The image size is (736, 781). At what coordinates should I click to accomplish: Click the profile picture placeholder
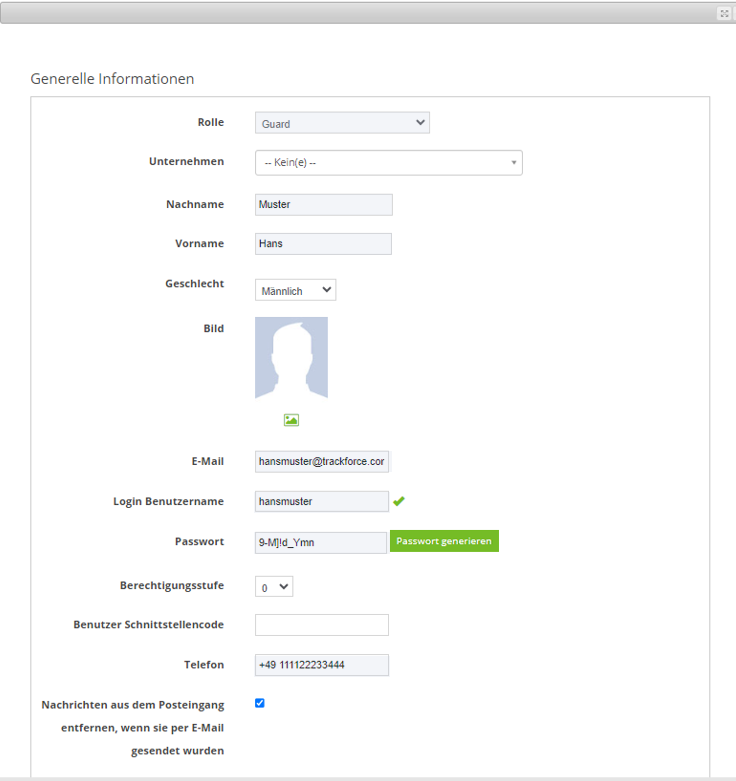click(291, 358)
